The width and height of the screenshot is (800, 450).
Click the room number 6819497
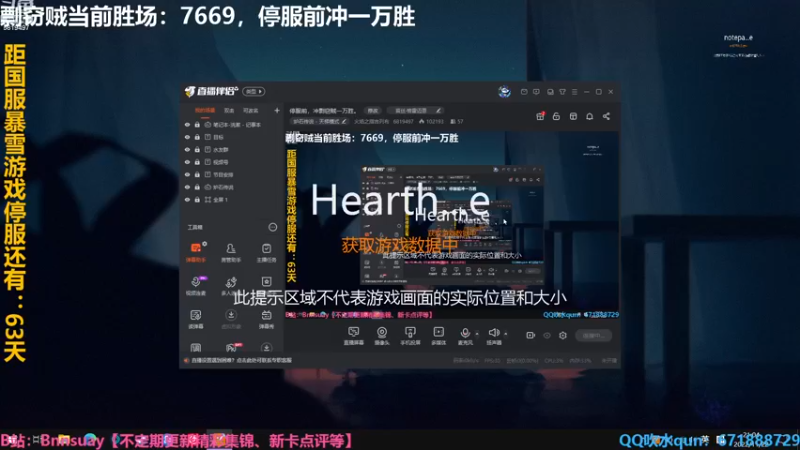[403, 121]
